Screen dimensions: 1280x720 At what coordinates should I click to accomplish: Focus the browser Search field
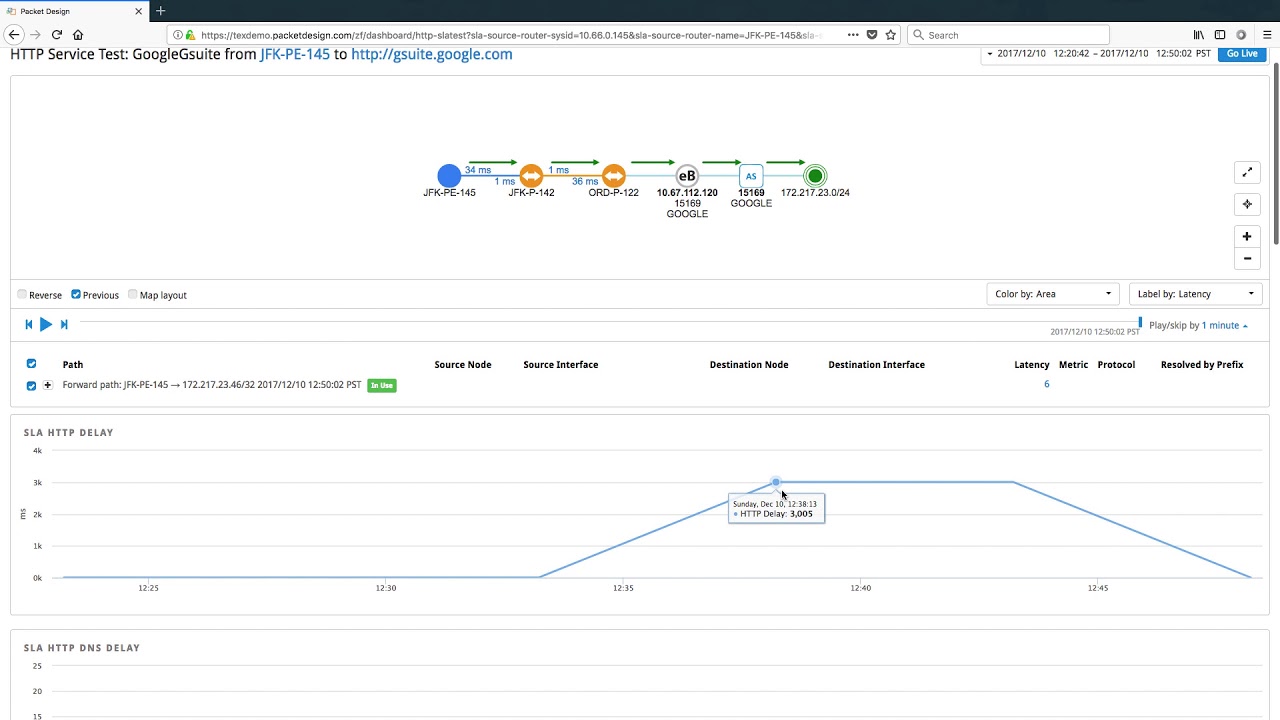1008,35
